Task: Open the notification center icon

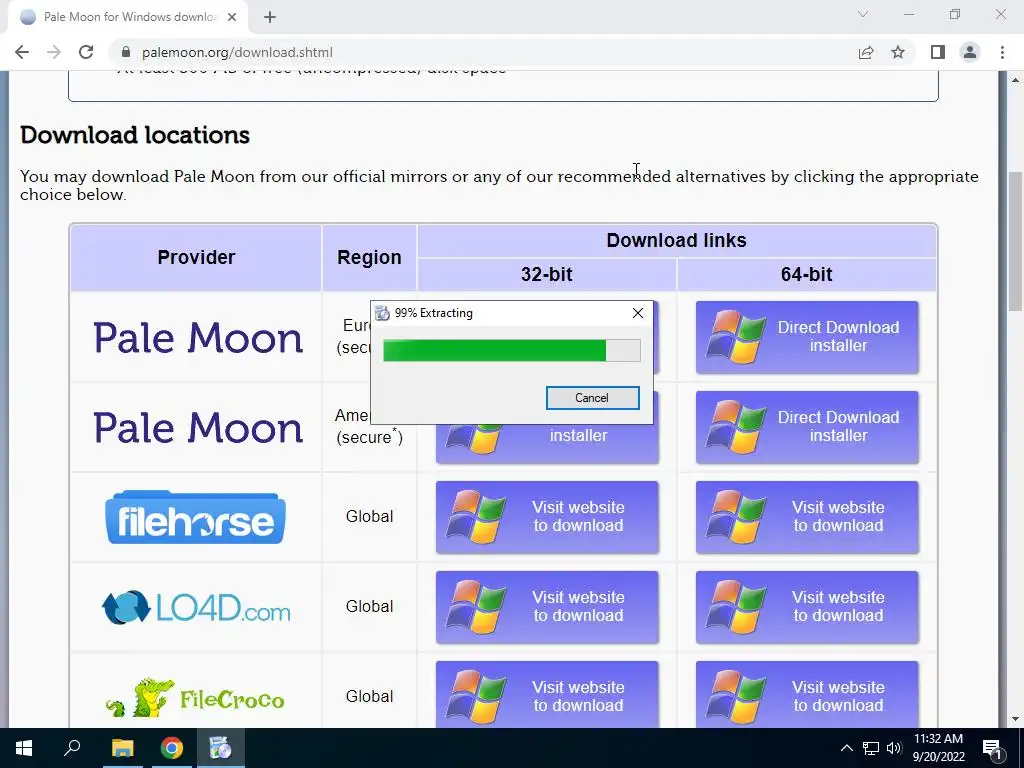Action: coord(993,748)
